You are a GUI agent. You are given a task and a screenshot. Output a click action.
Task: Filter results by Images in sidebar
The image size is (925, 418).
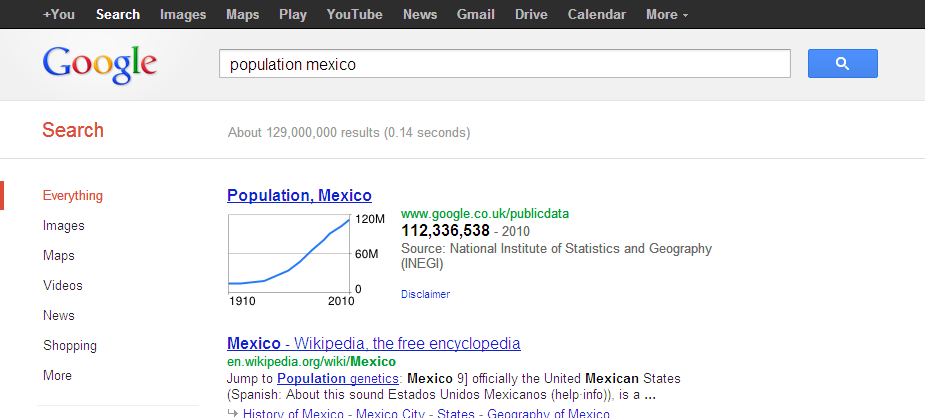(x=64, y=226)
